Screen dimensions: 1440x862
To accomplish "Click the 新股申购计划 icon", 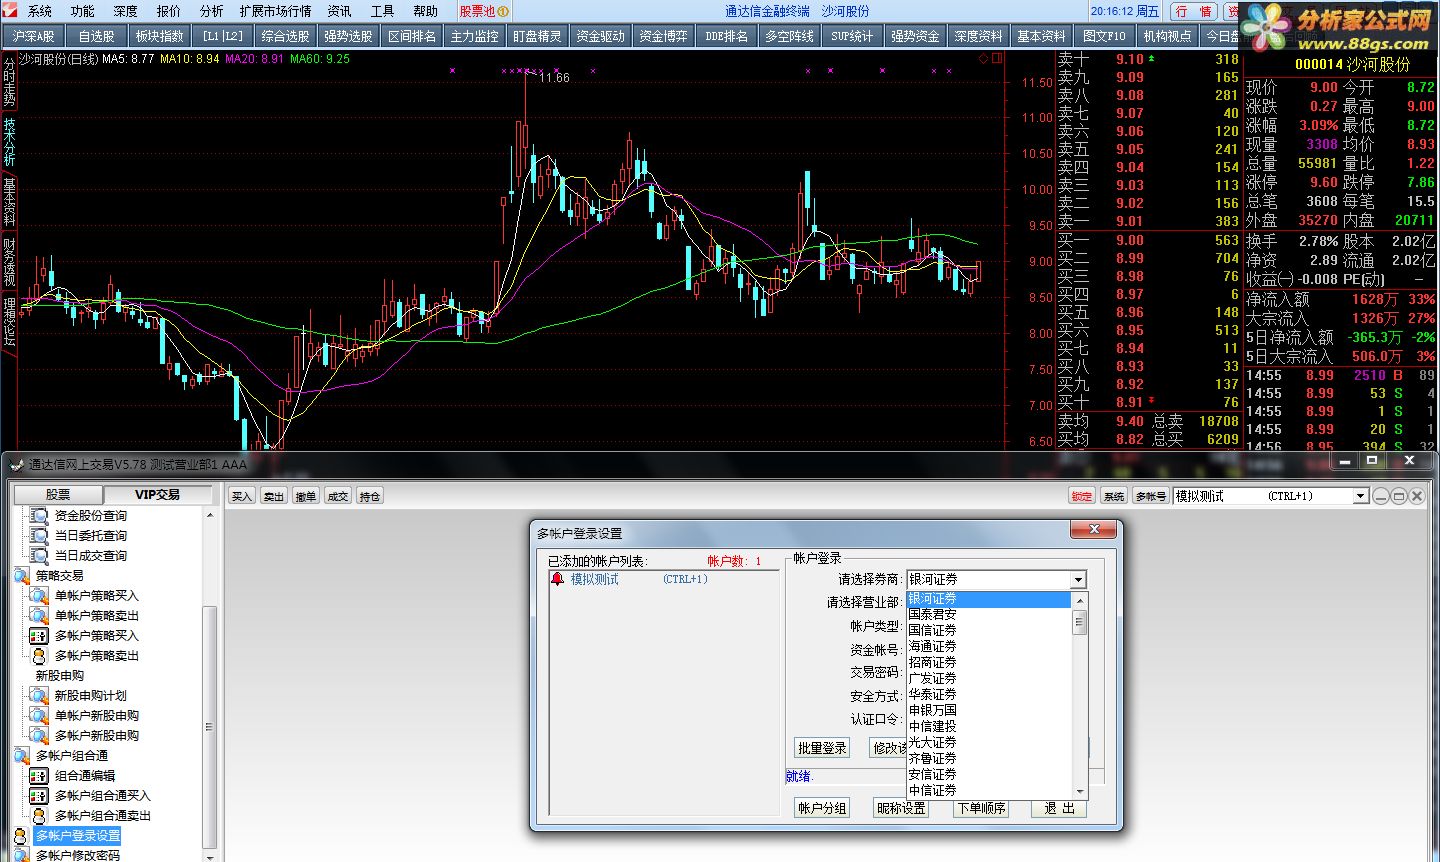I will (x=39, y=696).
